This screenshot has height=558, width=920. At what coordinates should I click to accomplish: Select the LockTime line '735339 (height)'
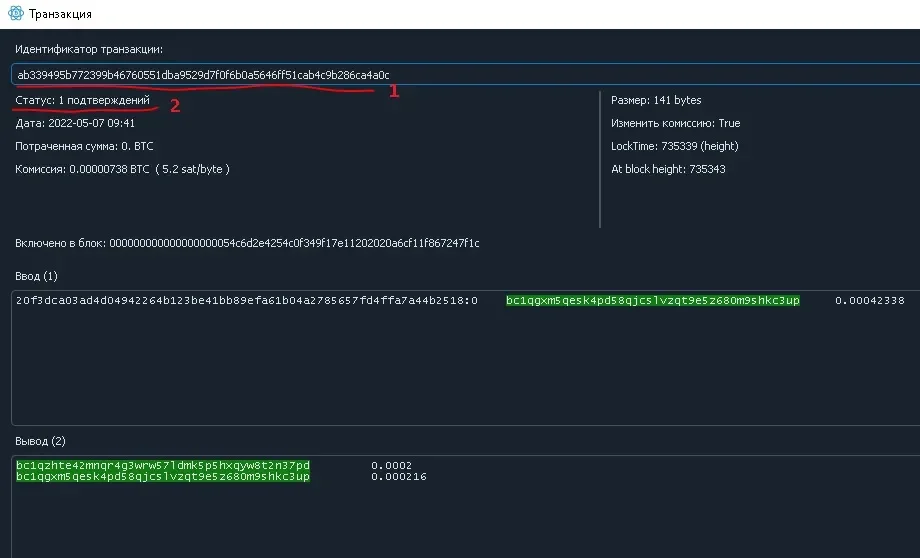pos(675,146)
